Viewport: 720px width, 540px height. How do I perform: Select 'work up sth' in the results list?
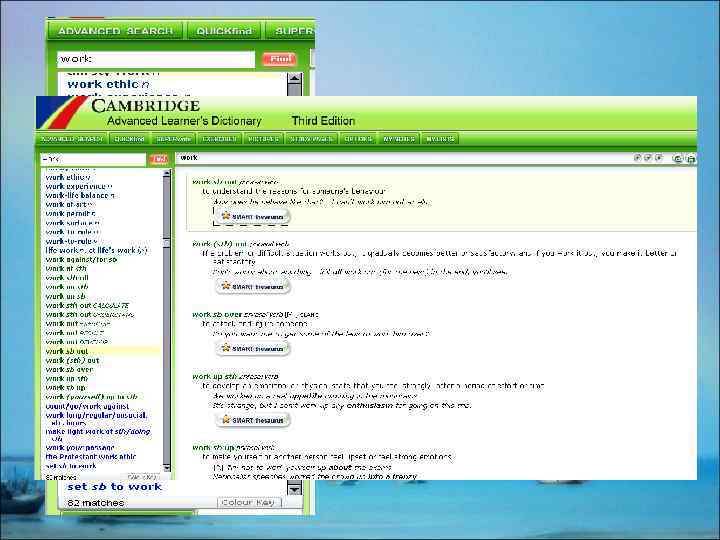coord(67,379)
